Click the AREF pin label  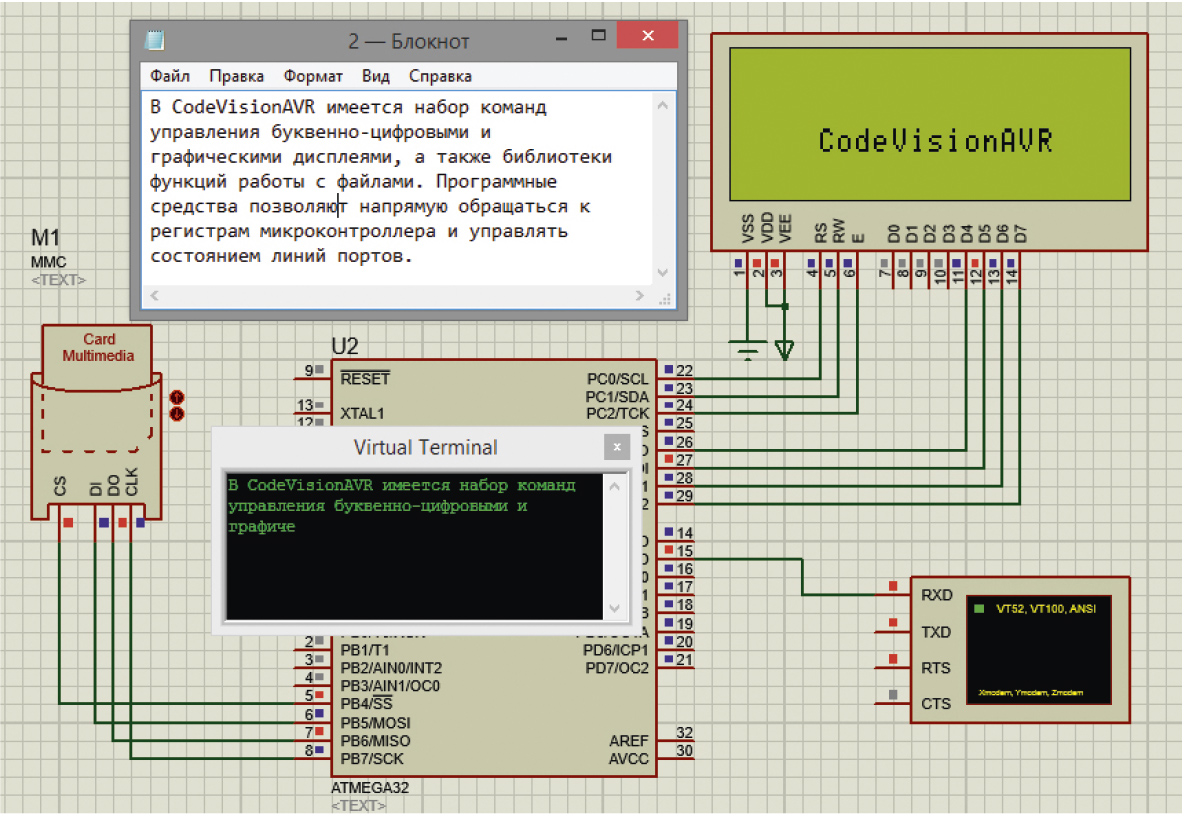pos(629,741)
